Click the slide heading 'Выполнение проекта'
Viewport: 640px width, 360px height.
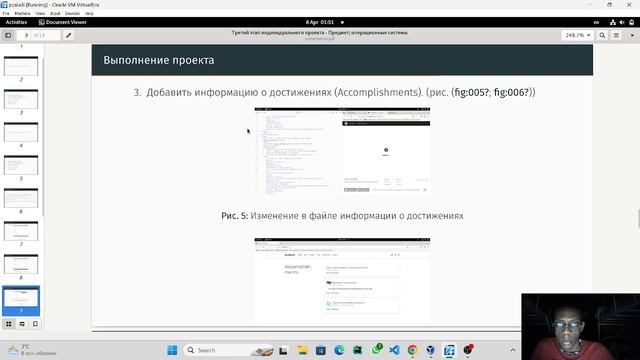coord(159,60)
